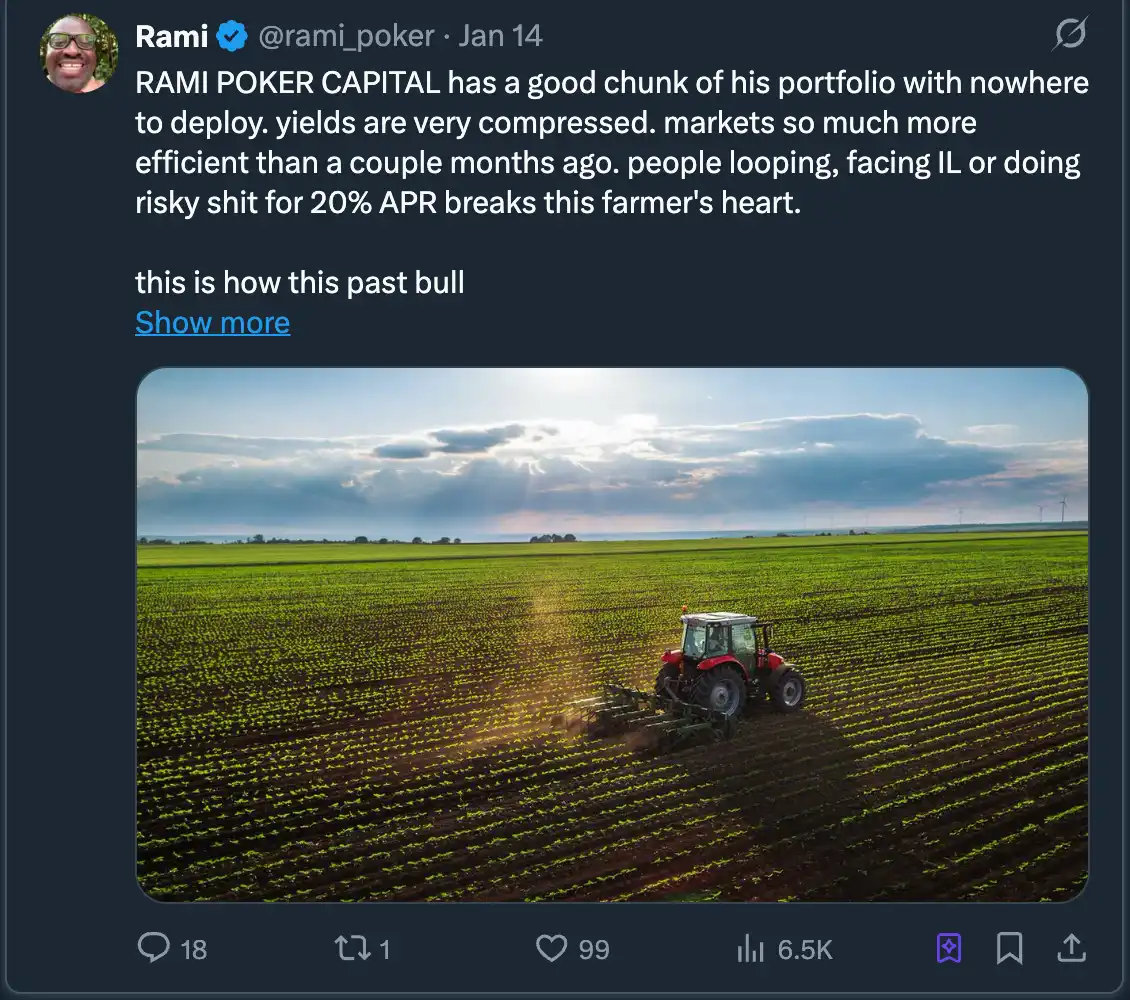1130x1000 pixels.
Task: Click the repost count of 1
Action: tap(385, 949)
